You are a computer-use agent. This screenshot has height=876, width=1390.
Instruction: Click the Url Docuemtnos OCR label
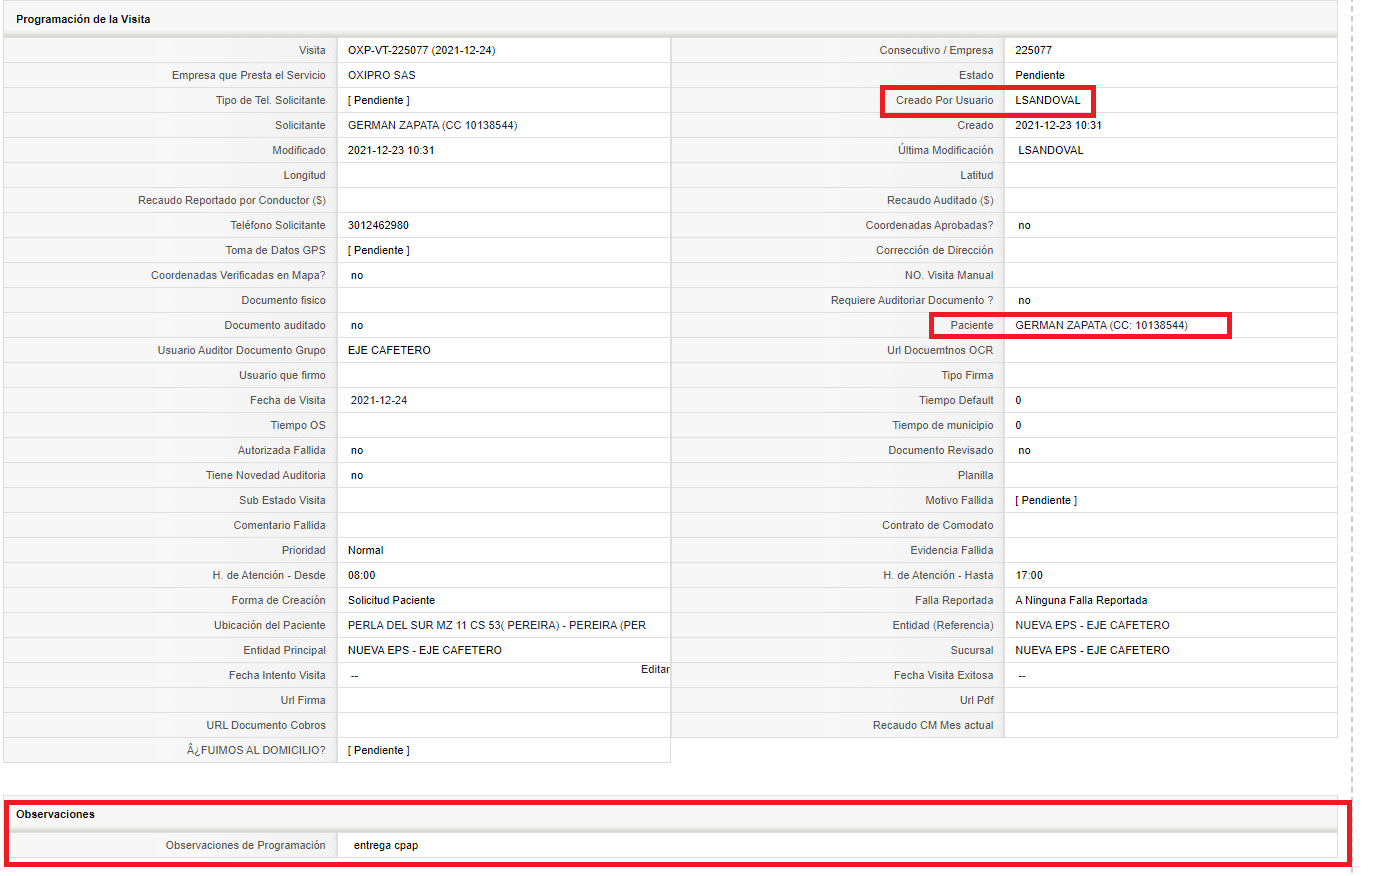click(940, 350)
